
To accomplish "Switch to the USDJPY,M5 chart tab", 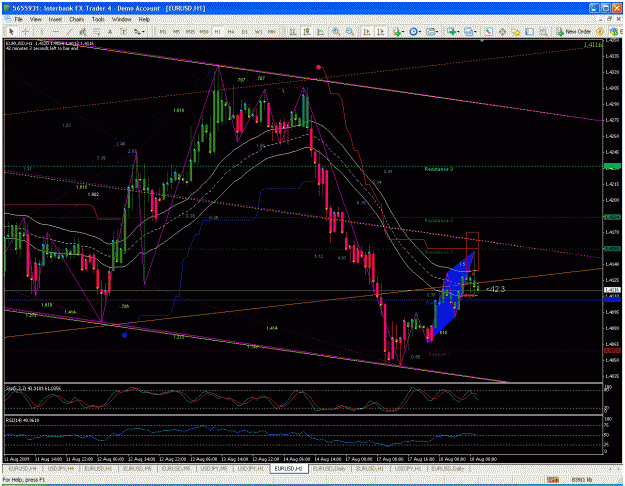I will tap(214, 468).
